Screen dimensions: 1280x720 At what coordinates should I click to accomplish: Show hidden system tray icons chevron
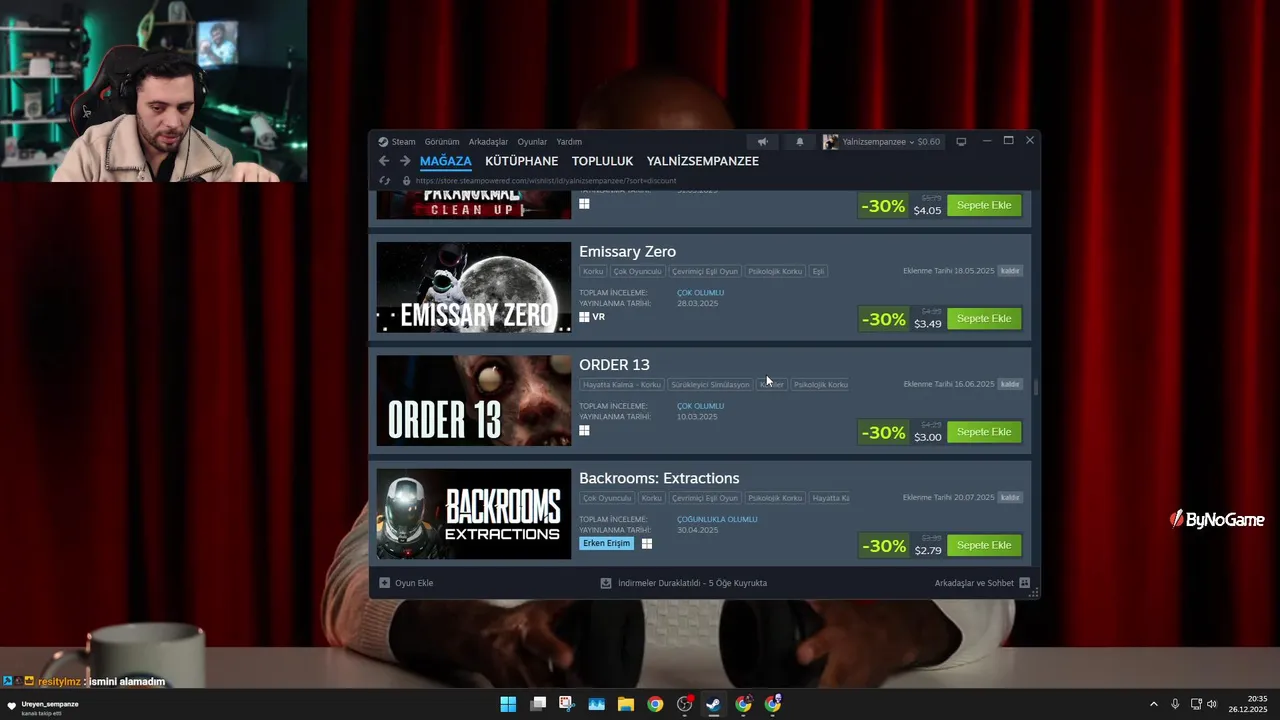coord(1153,704)
